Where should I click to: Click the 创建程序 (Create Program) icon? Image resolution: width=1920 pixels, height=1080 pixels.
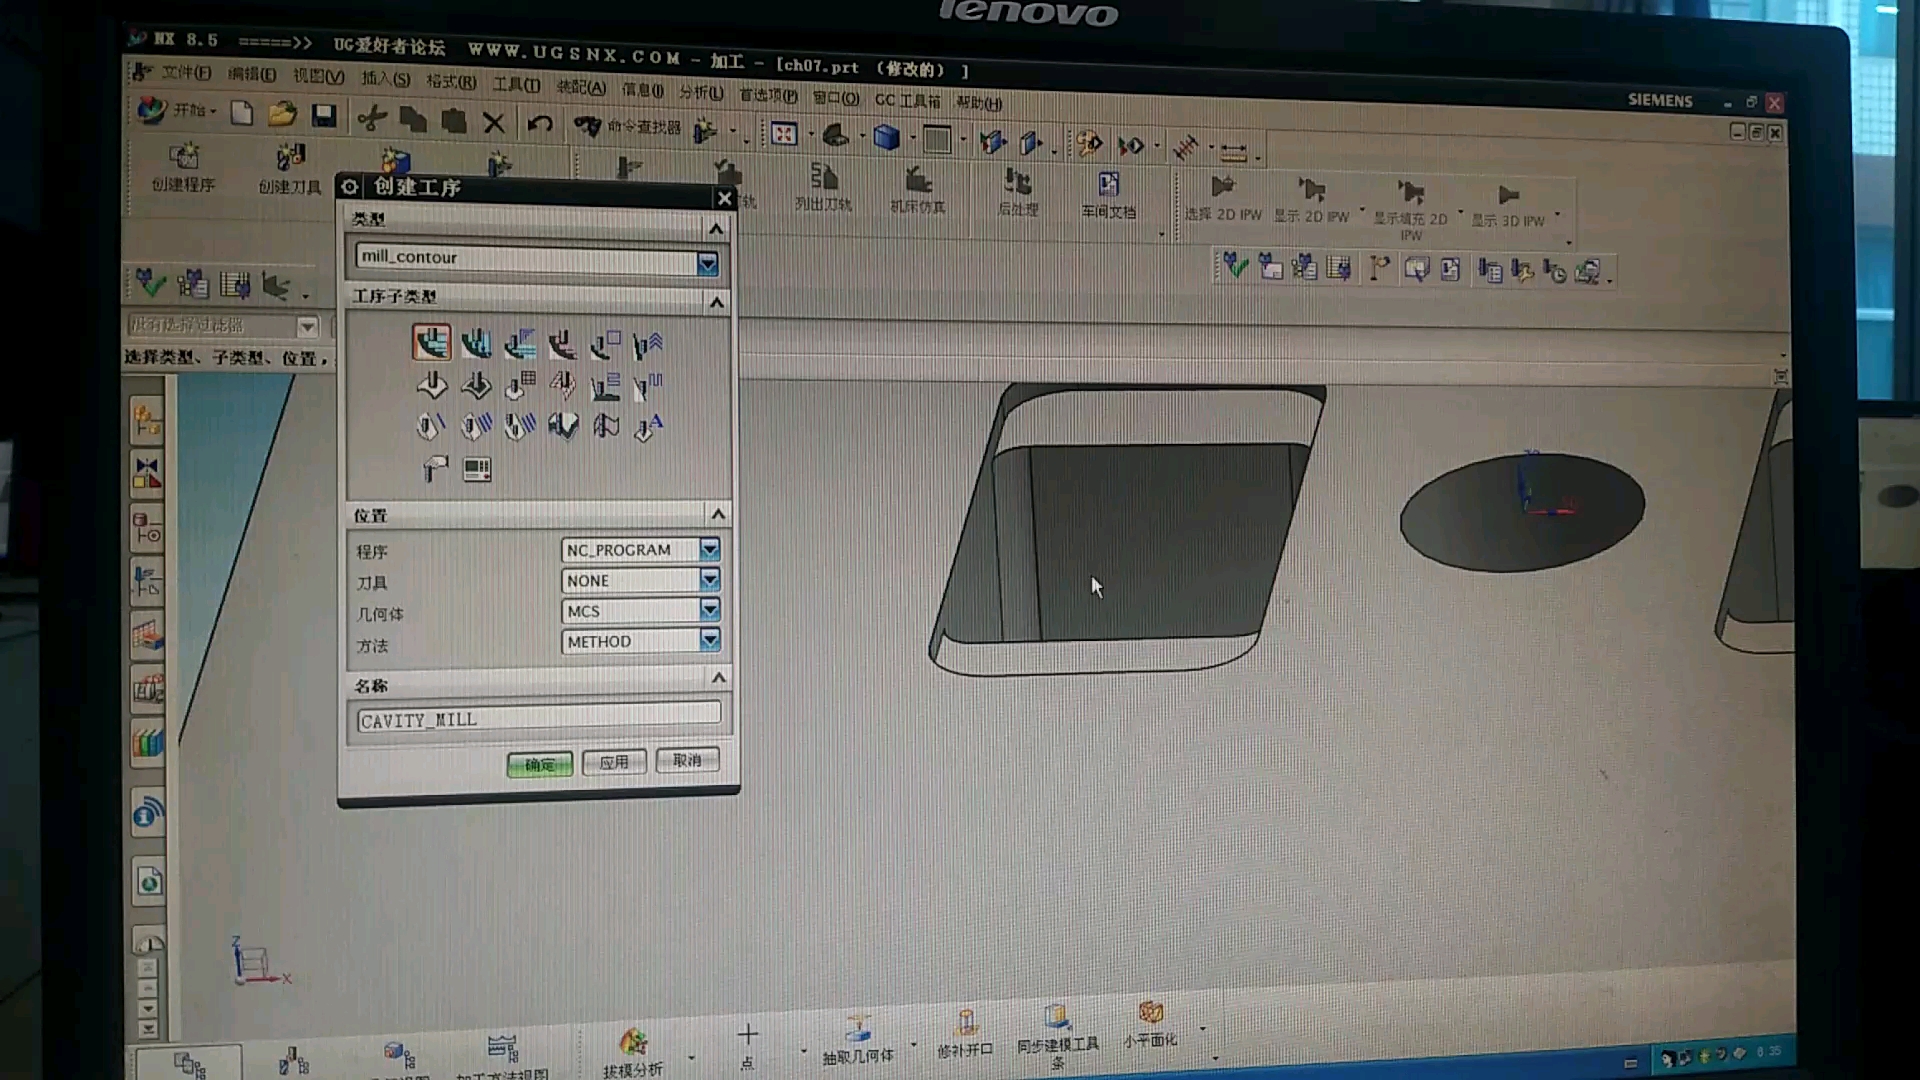click(x=183, y=167)
